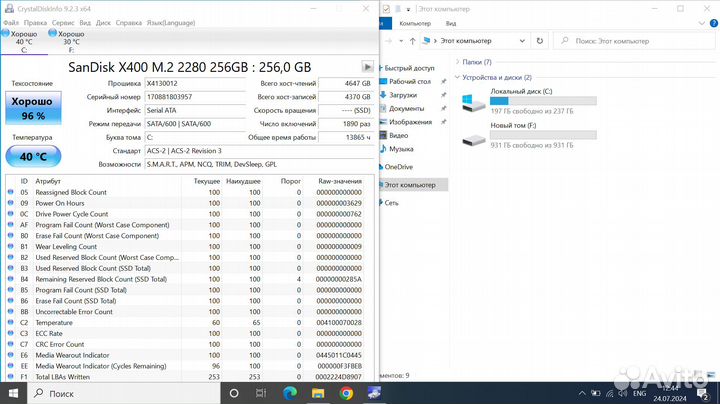The image size is (720, 404).
Task: Switch to the Вид ribbon tab in Explorer
Action: coord(451,23)
